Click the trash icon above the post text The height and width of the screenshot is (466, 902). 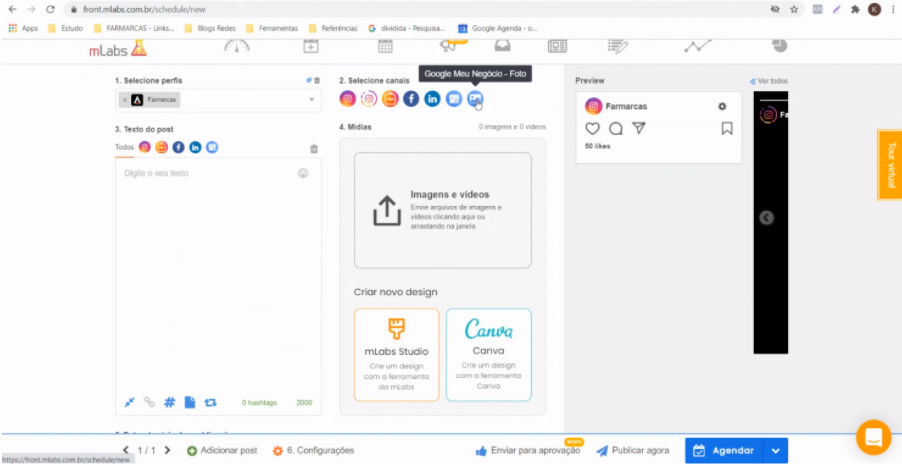[314, 148]
